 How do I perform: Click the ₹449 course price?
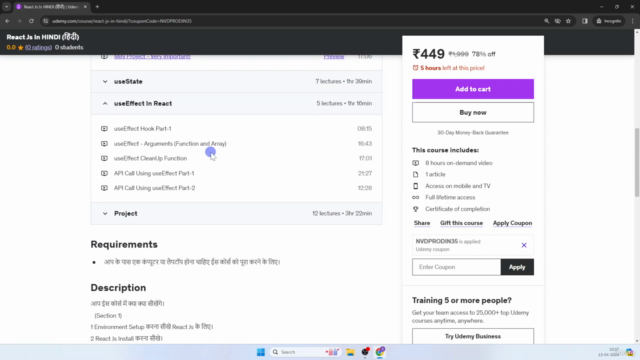(x=428, y=54)
